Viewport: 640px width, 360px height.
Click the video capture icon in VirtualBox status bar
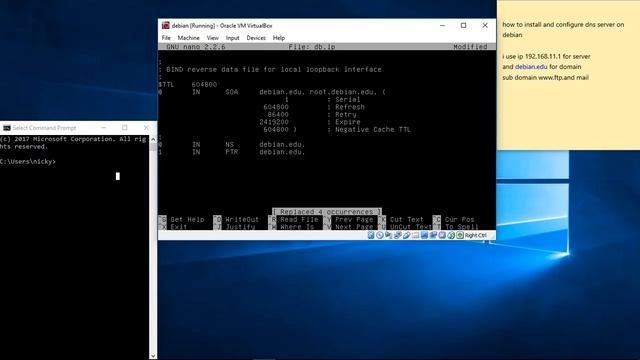tap(433, 235)
